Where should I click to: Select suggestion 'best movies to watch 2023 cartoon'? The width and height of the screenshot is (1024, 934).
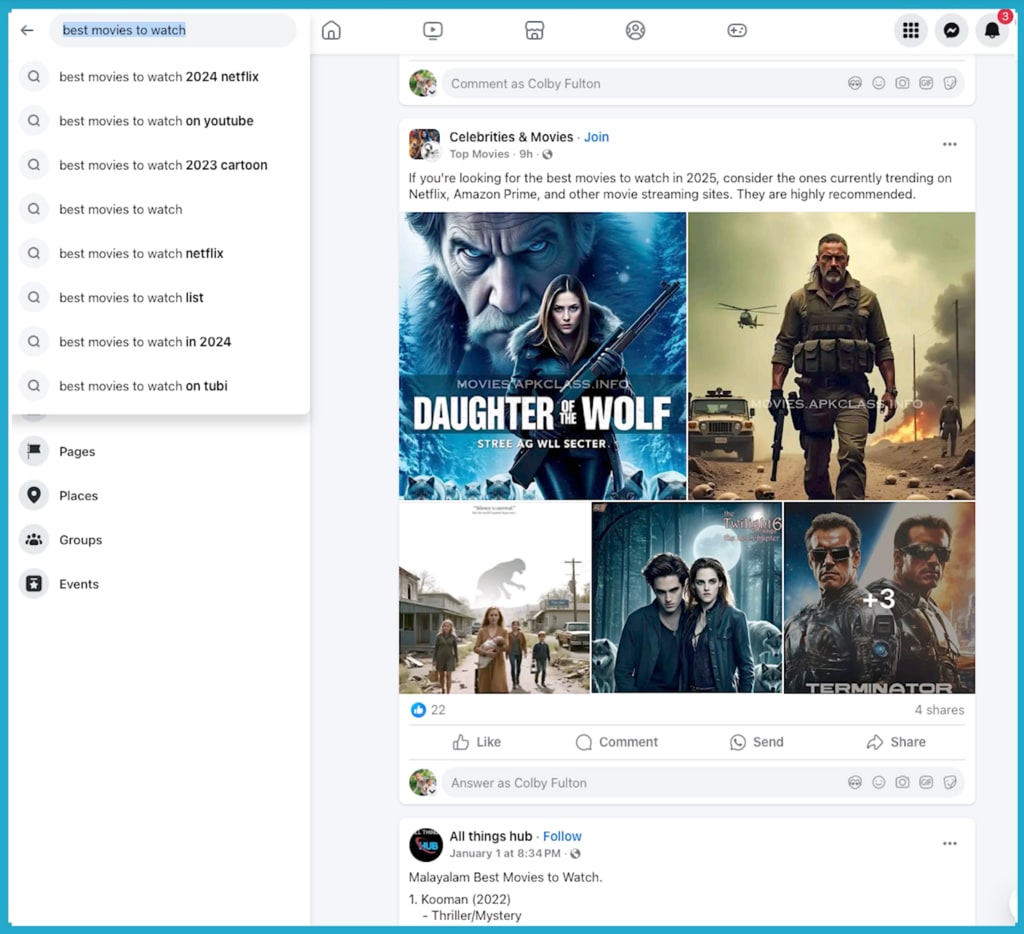tap(160, 165)
